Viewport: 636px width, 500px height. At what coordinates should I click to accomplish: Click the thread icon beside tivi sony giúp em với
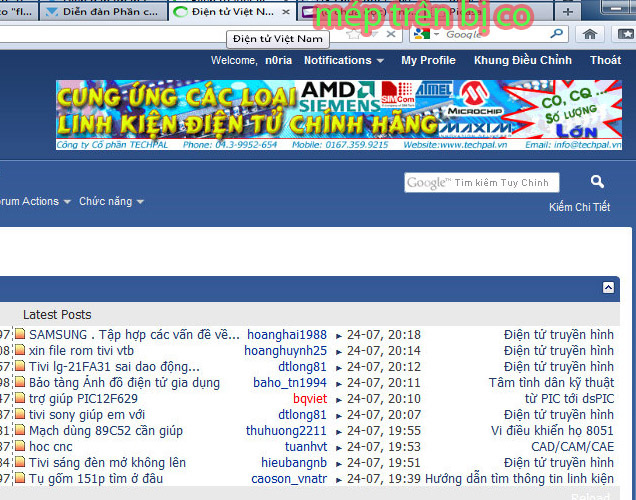(20, 414)
